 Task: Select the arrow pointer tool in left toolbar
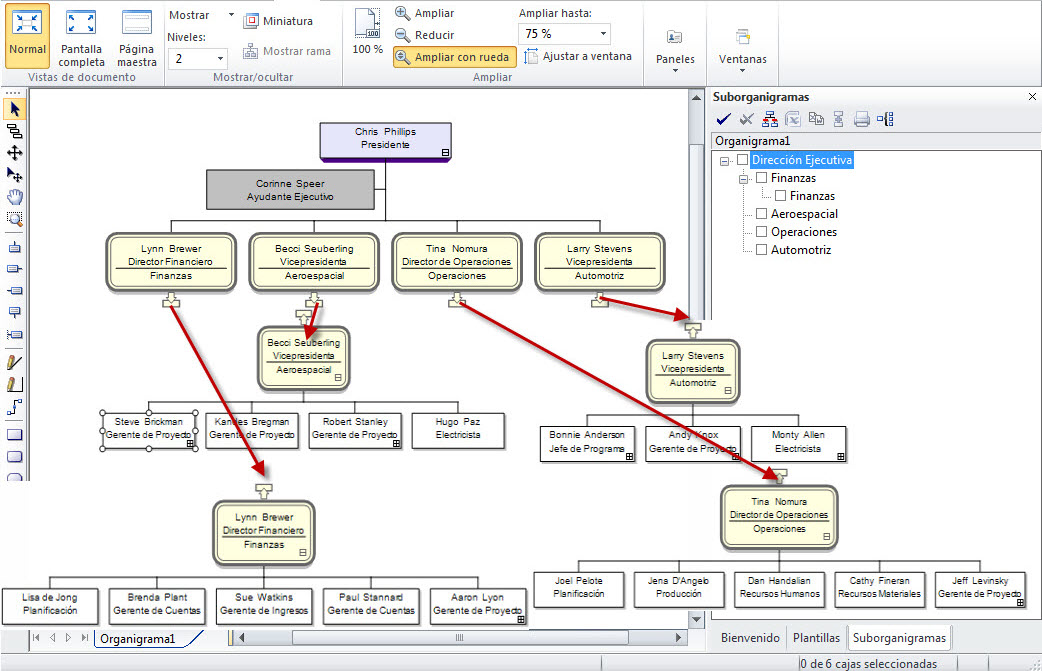(x=14, y=109)
